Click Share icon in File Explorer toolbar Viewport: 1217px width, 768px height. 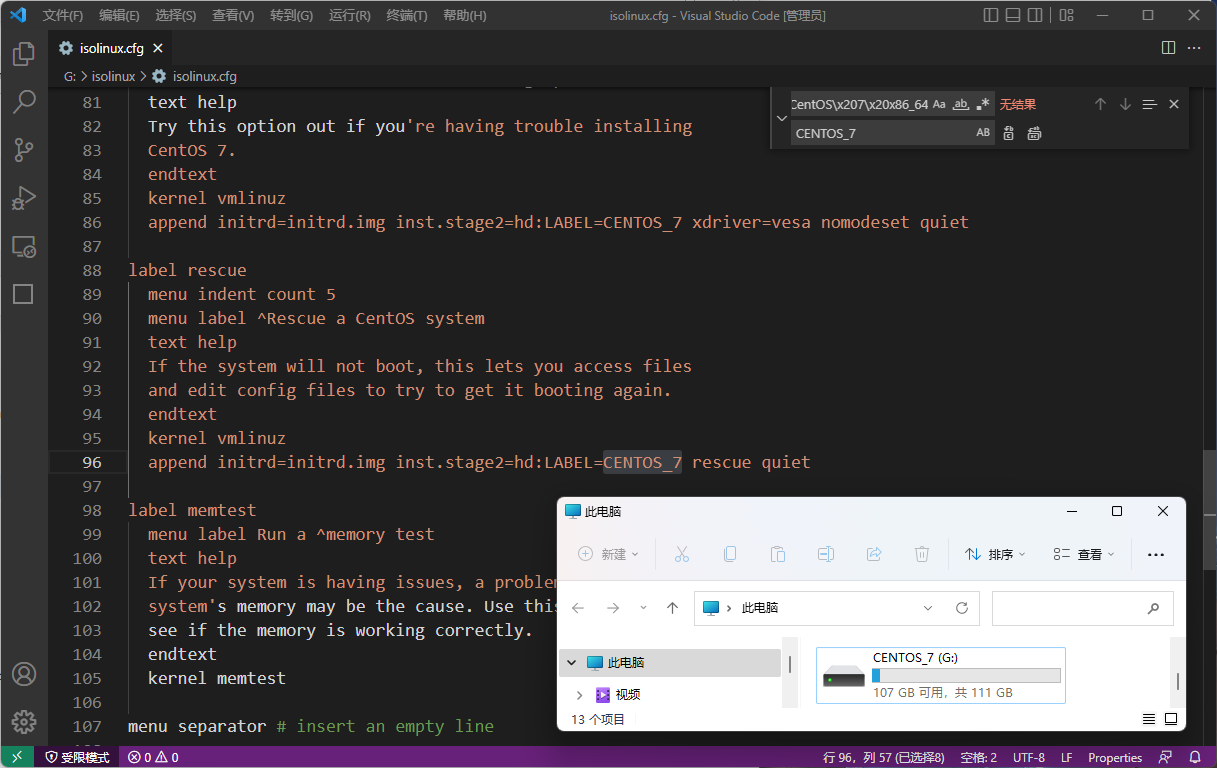coord(874,554)
